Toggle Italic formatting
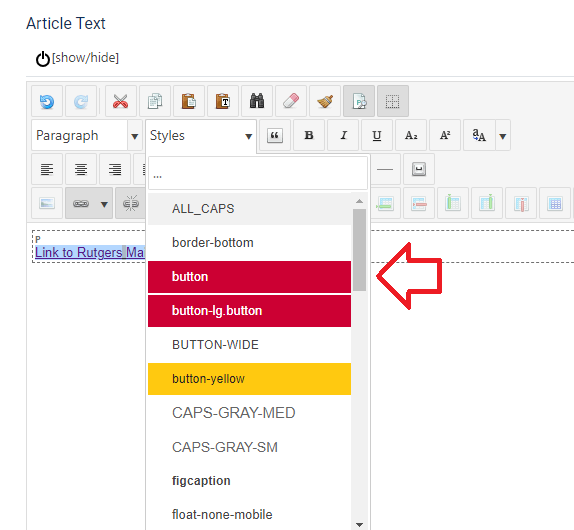 [x=343, y=135]
